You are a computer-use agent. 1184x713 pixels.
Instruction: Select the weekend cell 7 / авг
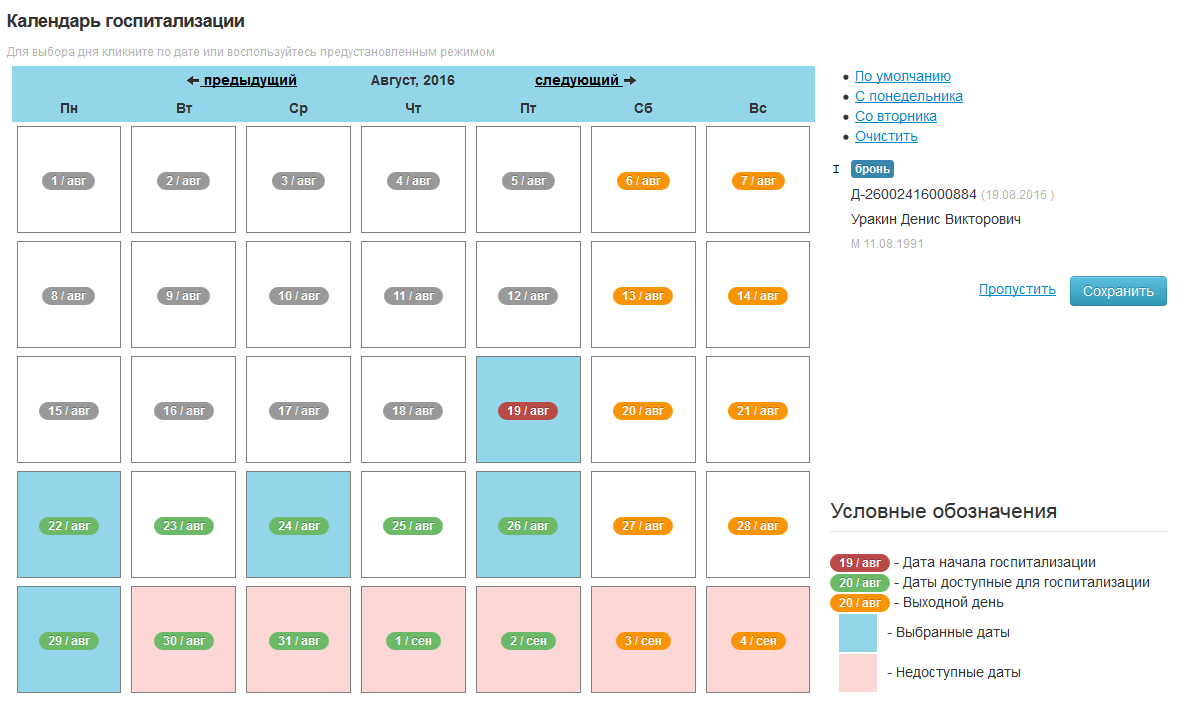tap(758, 180)
